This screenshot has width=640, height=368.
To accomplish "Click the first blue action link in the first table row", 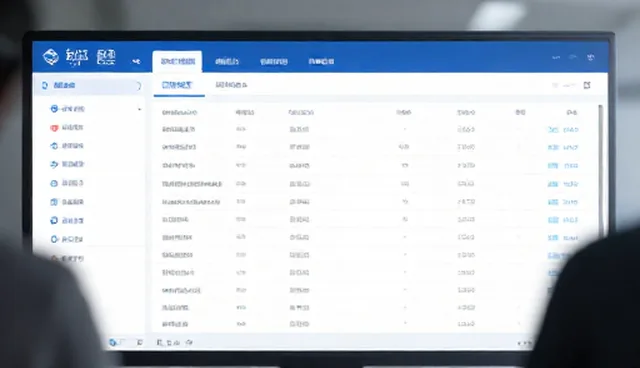I will 553,130.
